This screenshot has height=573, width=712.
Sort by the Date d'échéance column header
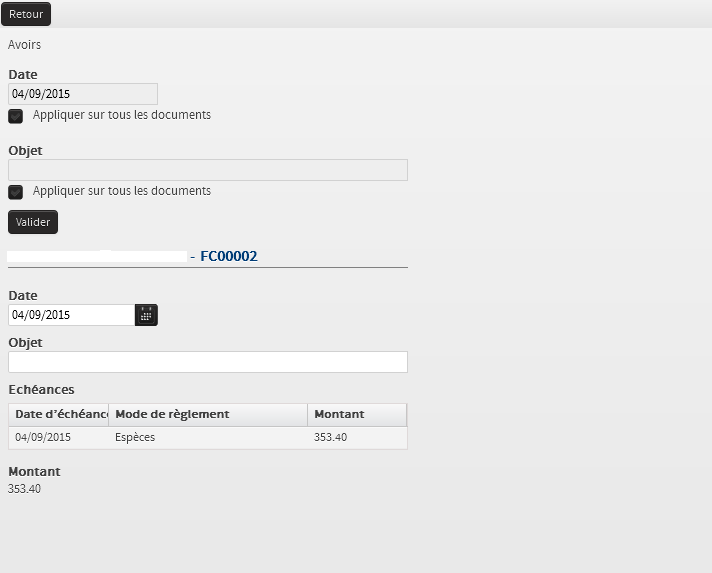click(59, 415)
